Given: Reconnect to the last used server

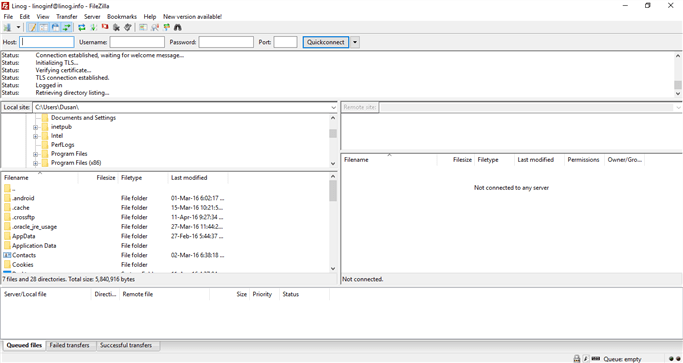Looking at the screenshot, I should pos(128,27).
